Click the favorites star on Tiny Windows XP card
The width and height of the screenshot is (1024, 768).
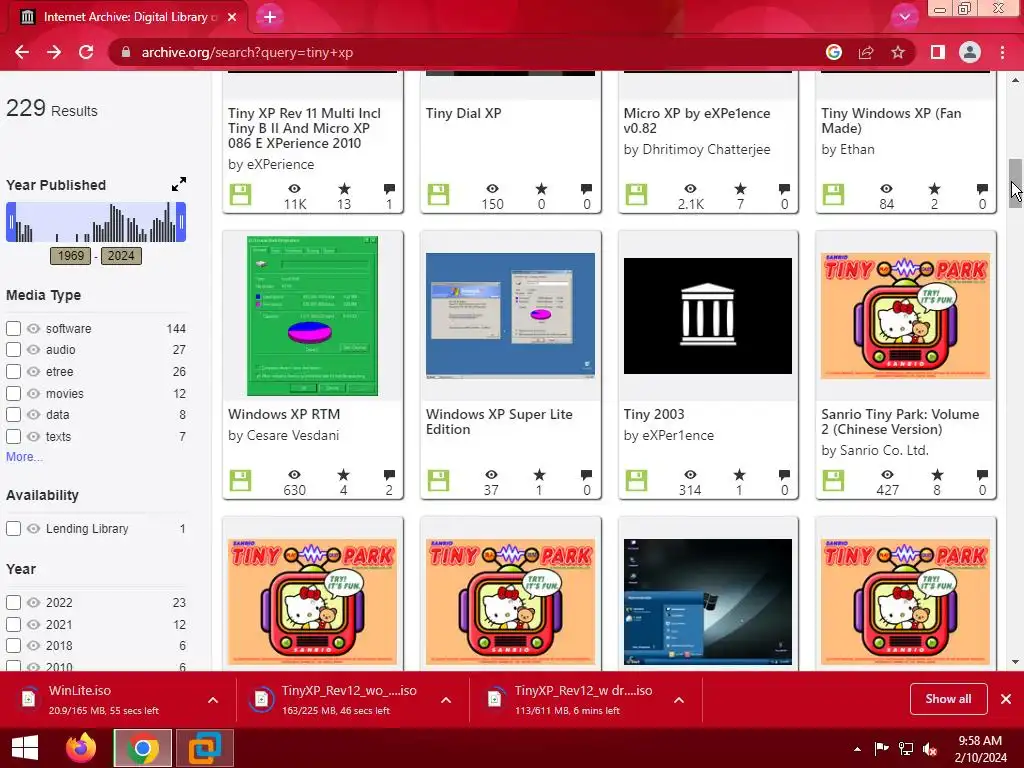click(935, 189)
